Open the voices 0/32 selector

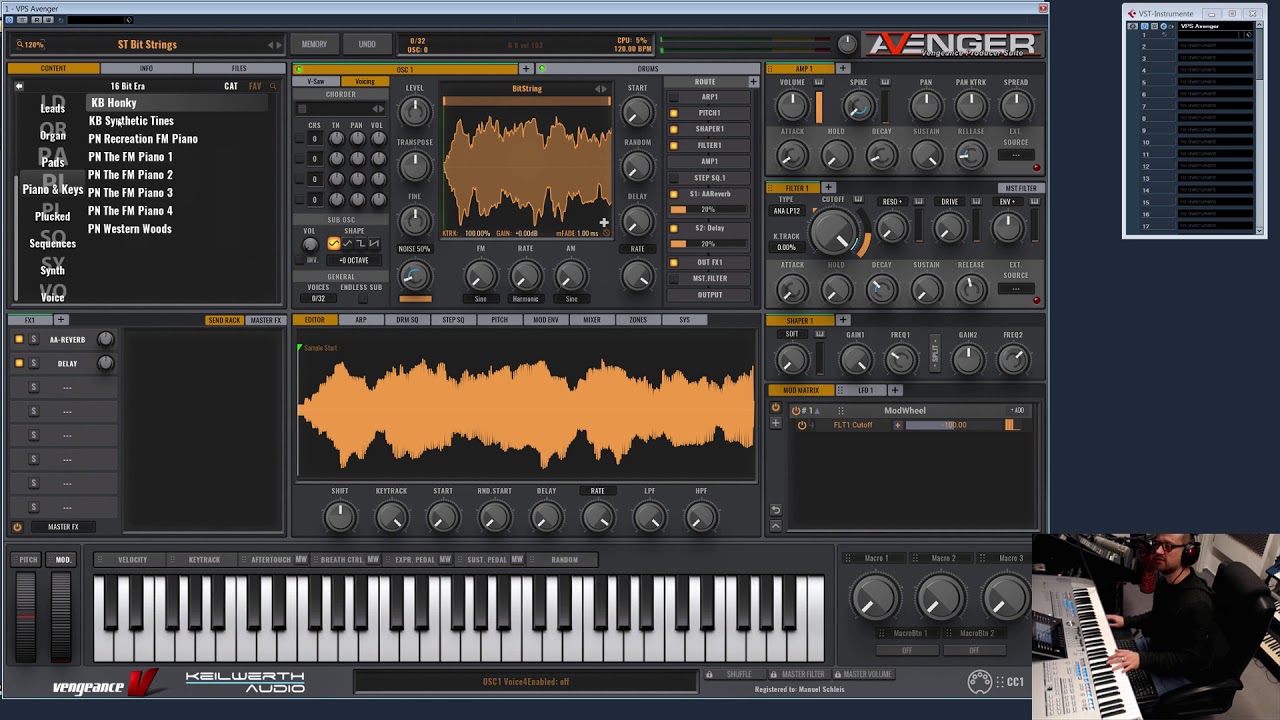click(318, 298)
